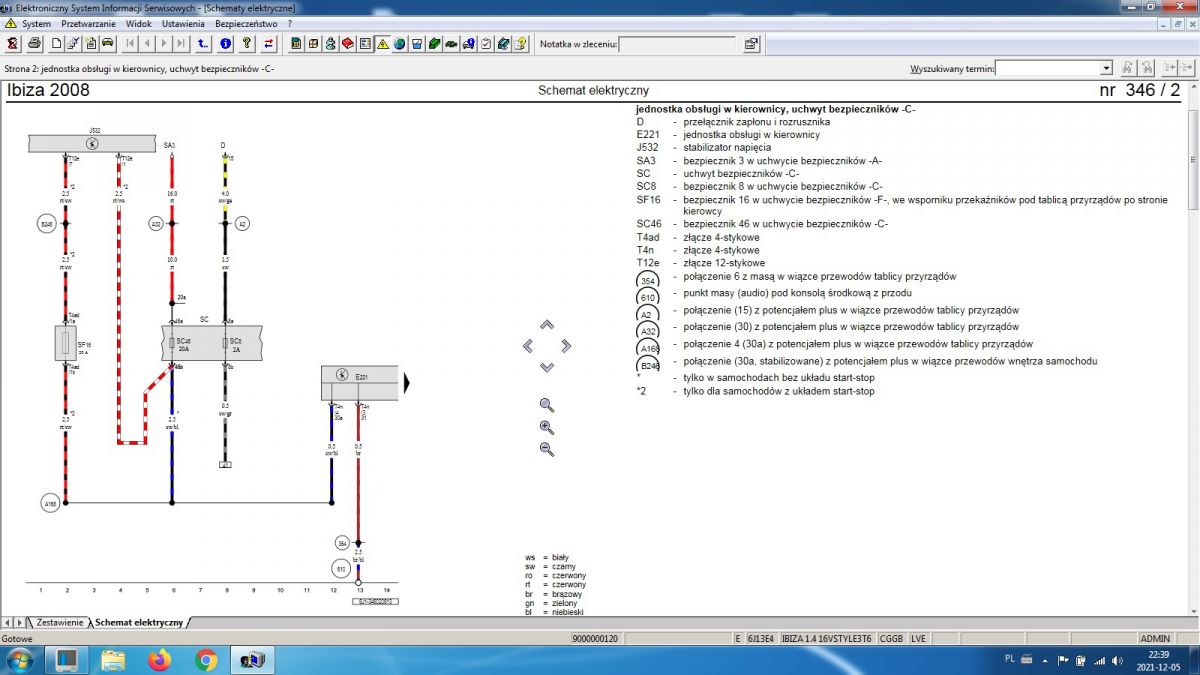
Task: Open the Windows Start button
Action: click(20, 660)
